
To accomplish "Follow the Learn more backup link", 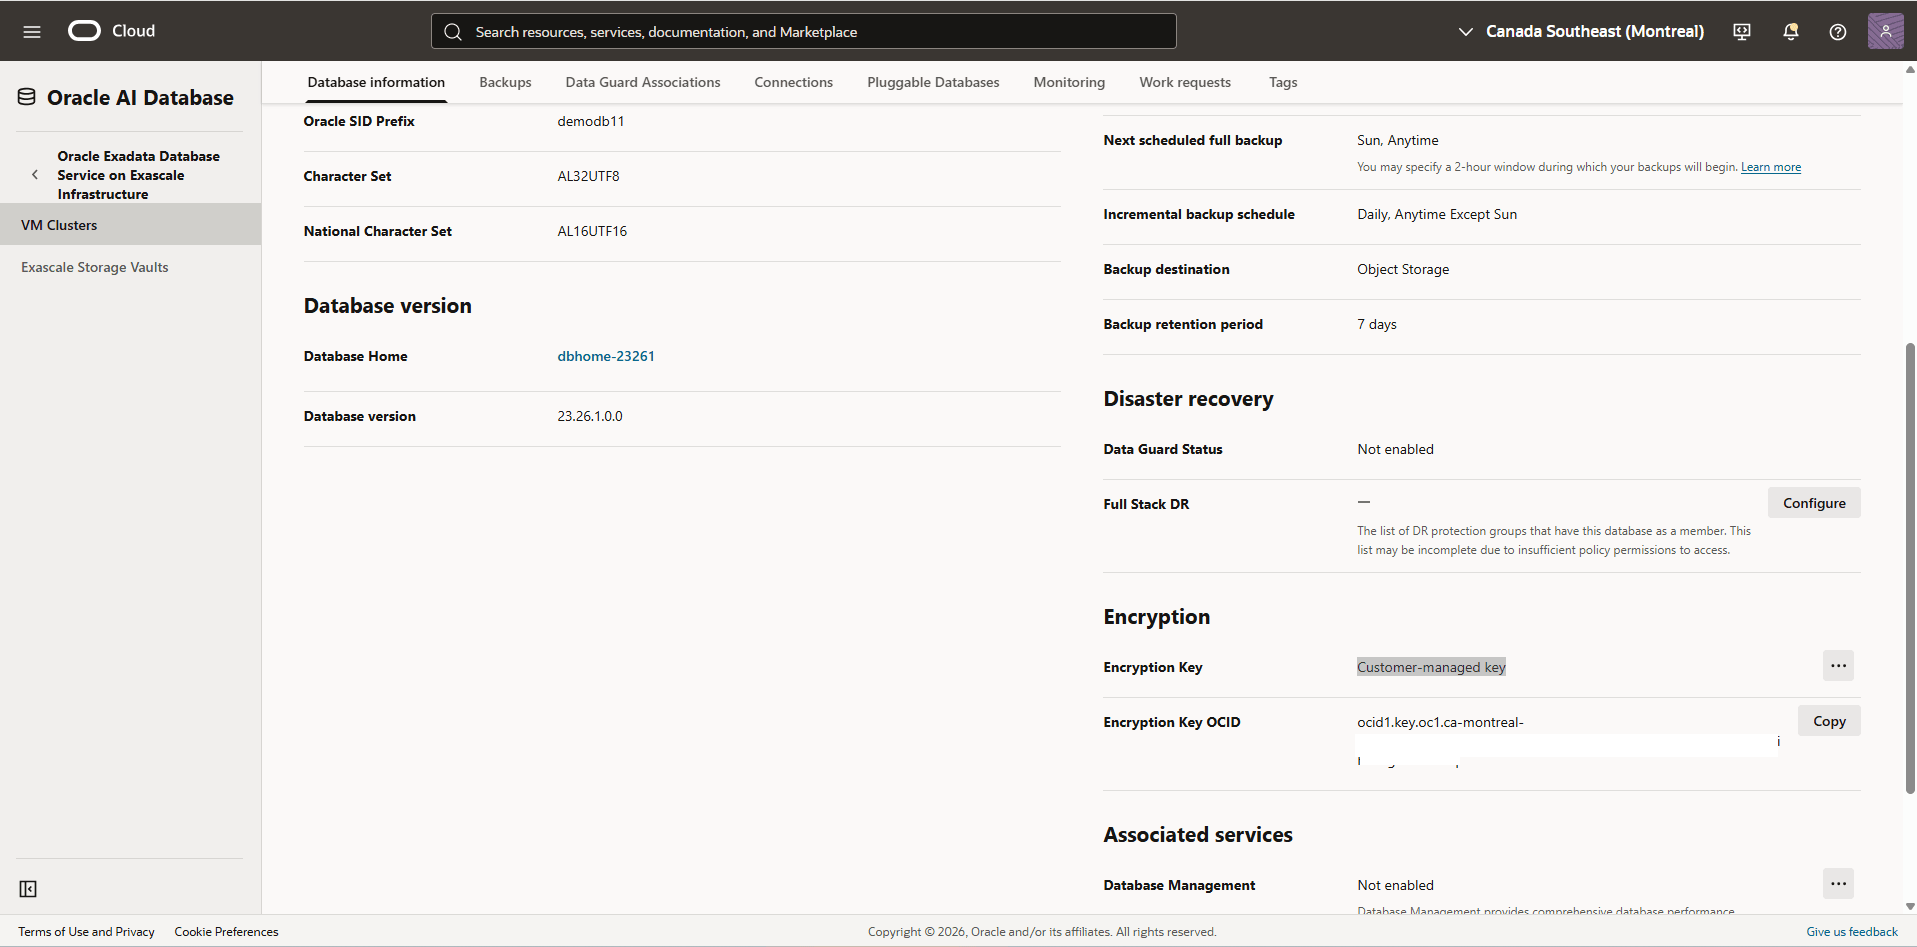I will [x=1771, y=167].
